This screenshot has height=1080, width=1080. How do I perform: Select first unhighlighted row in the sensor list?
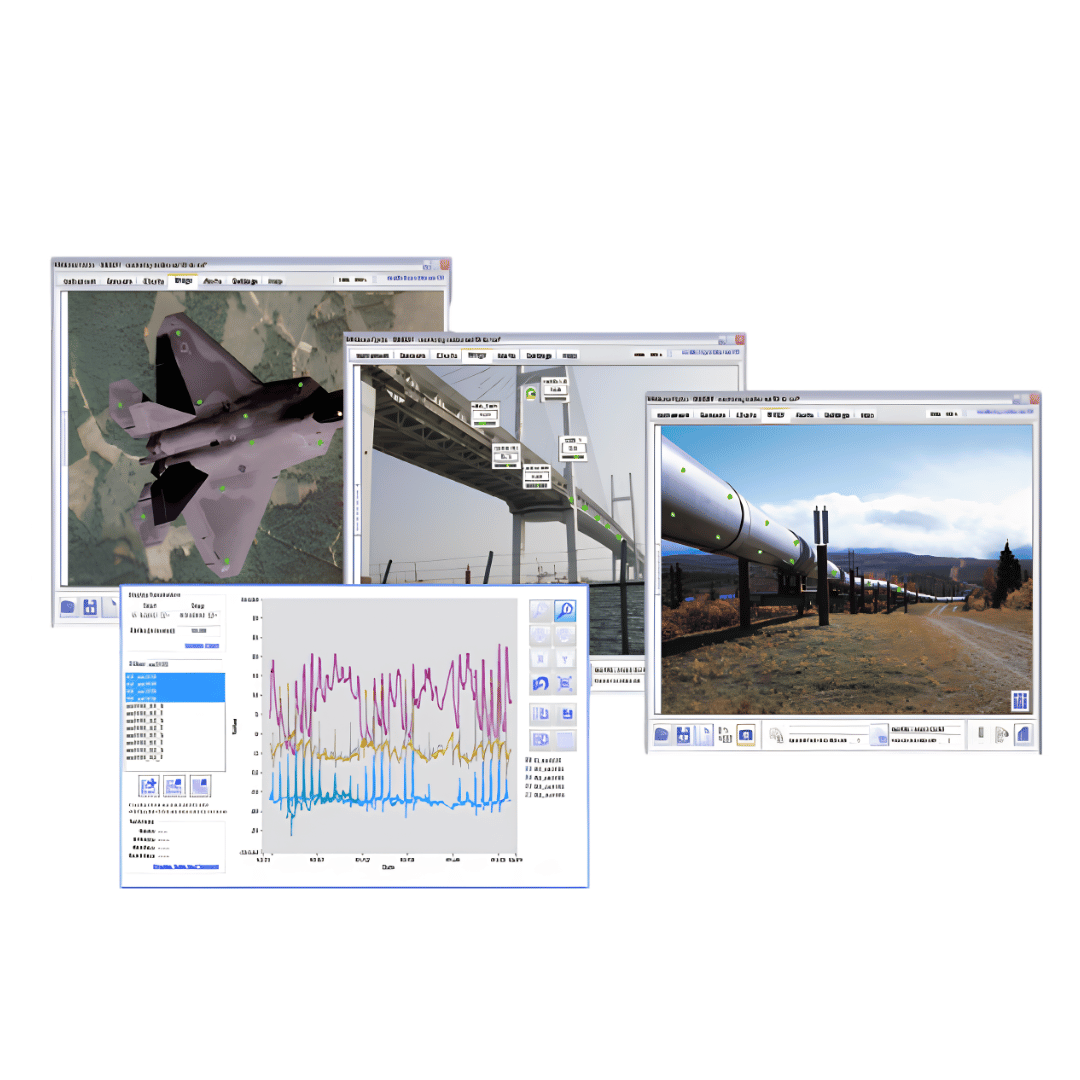[x=175, y=706]
